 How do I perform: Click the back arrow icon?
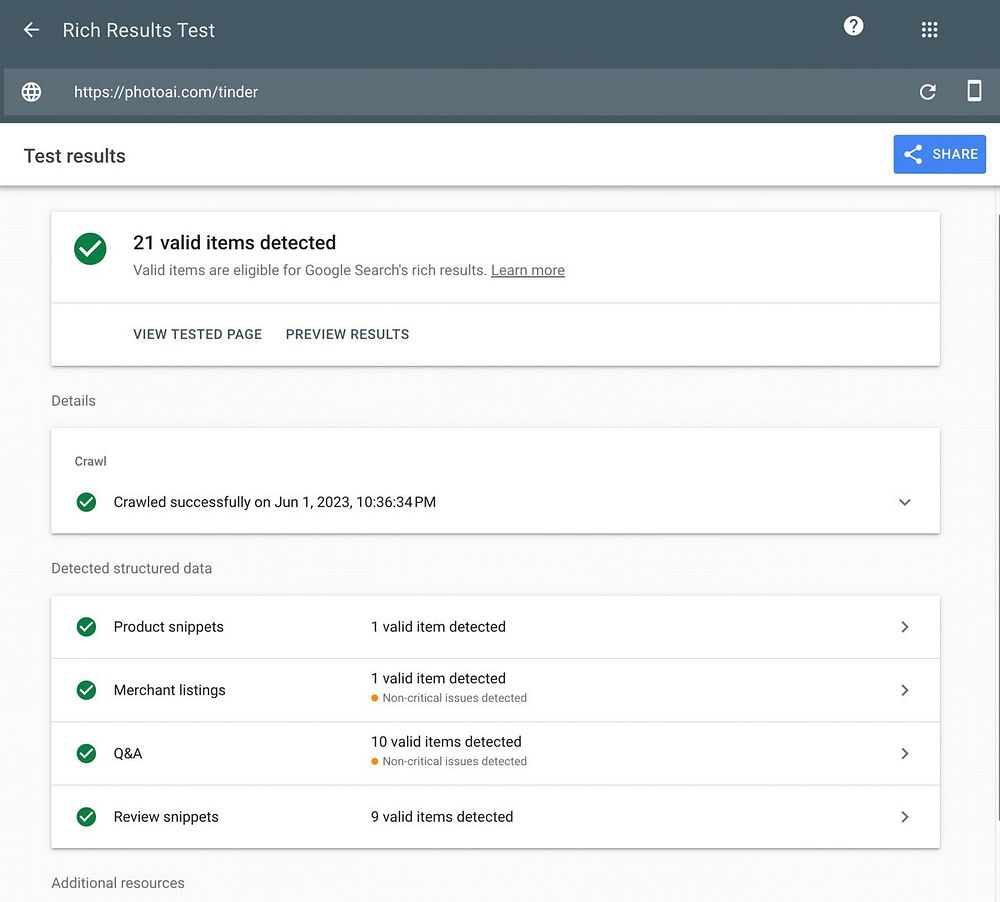31,30
